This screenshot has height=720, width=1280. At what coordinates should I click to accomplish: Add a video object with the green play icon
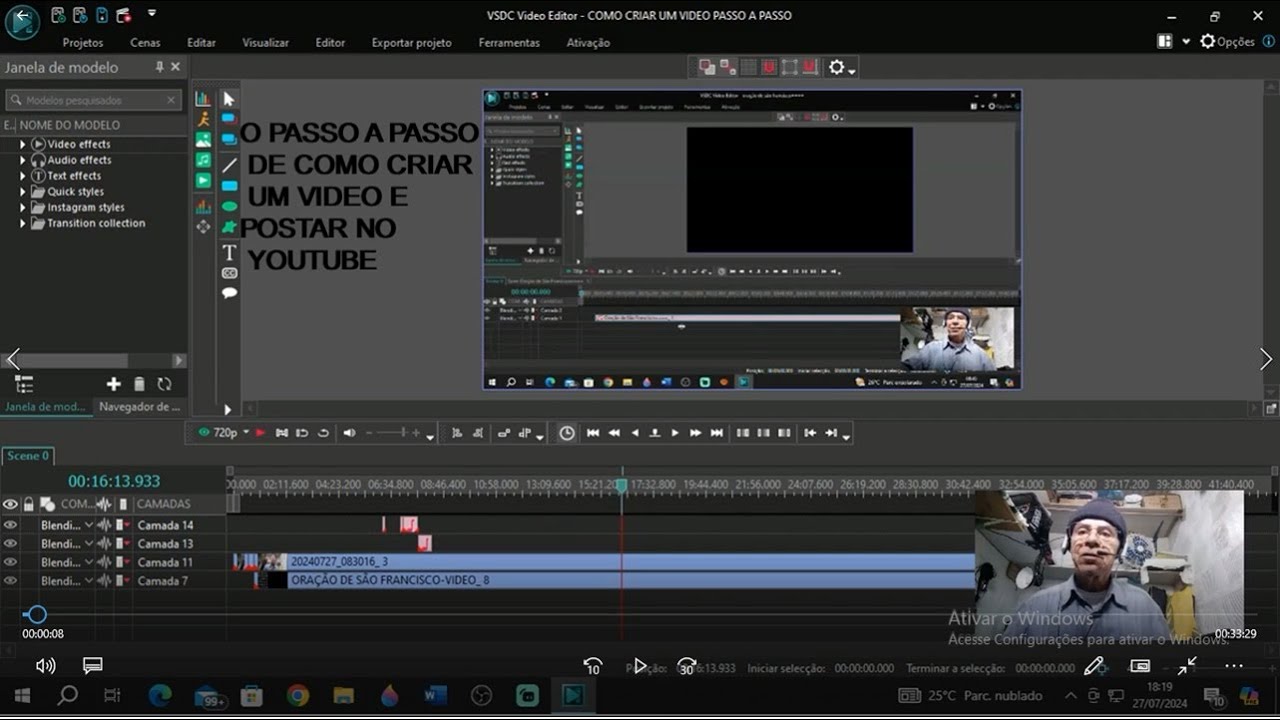203,180
